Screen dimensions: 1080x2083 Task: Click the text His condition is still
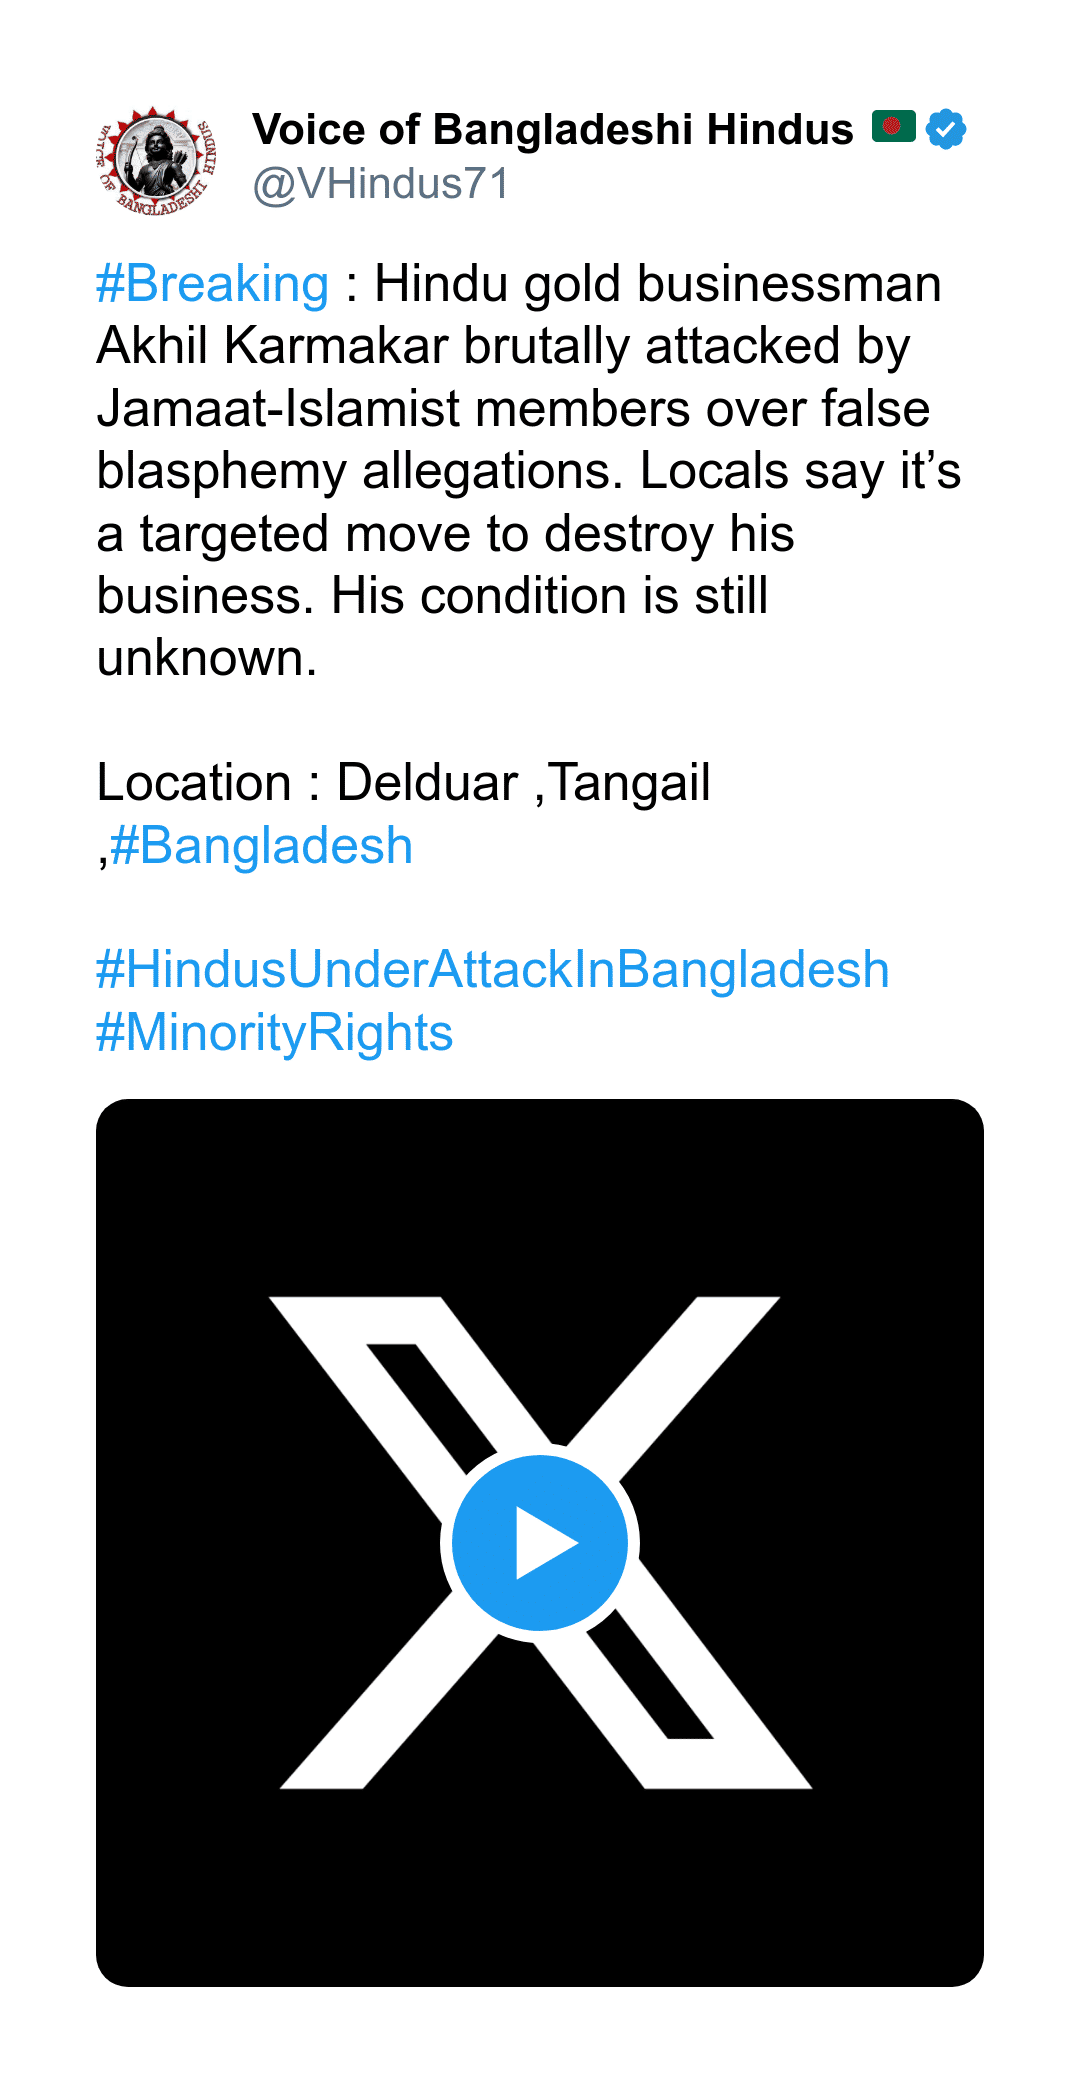pyautogui.click(x=549, y=596)
